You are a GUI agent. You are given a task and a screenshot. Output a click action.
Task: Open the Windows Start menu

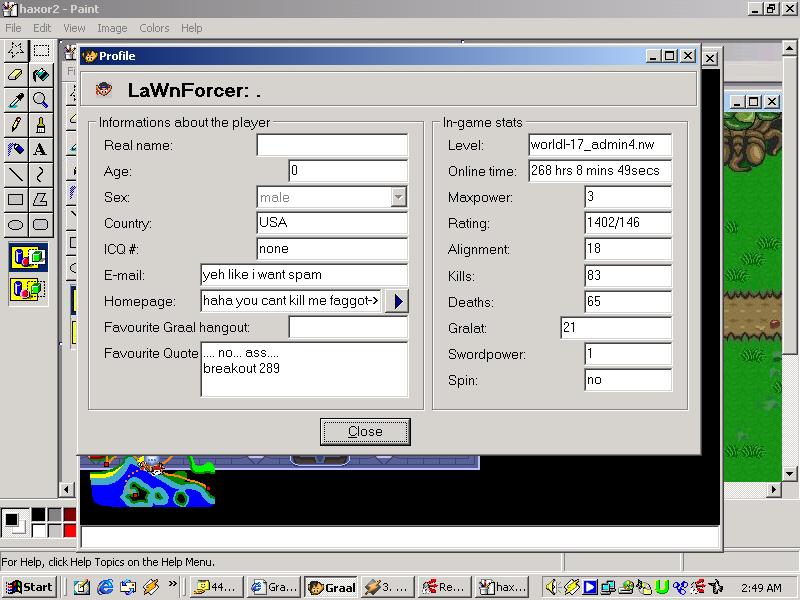point(30,587)
